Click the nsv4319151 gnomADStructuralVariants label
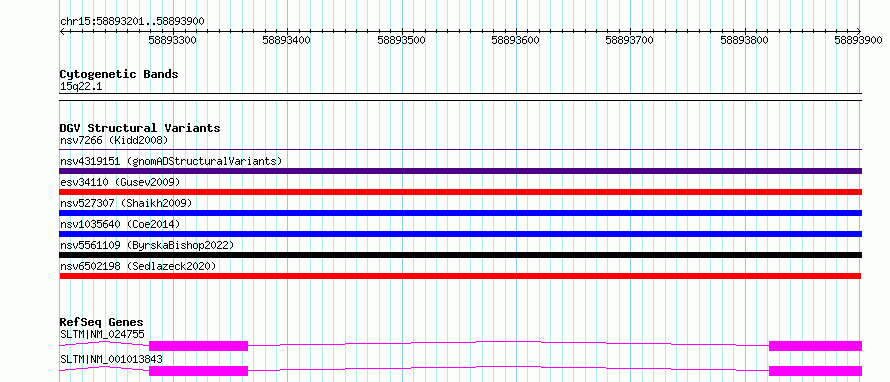 (171, 161)
